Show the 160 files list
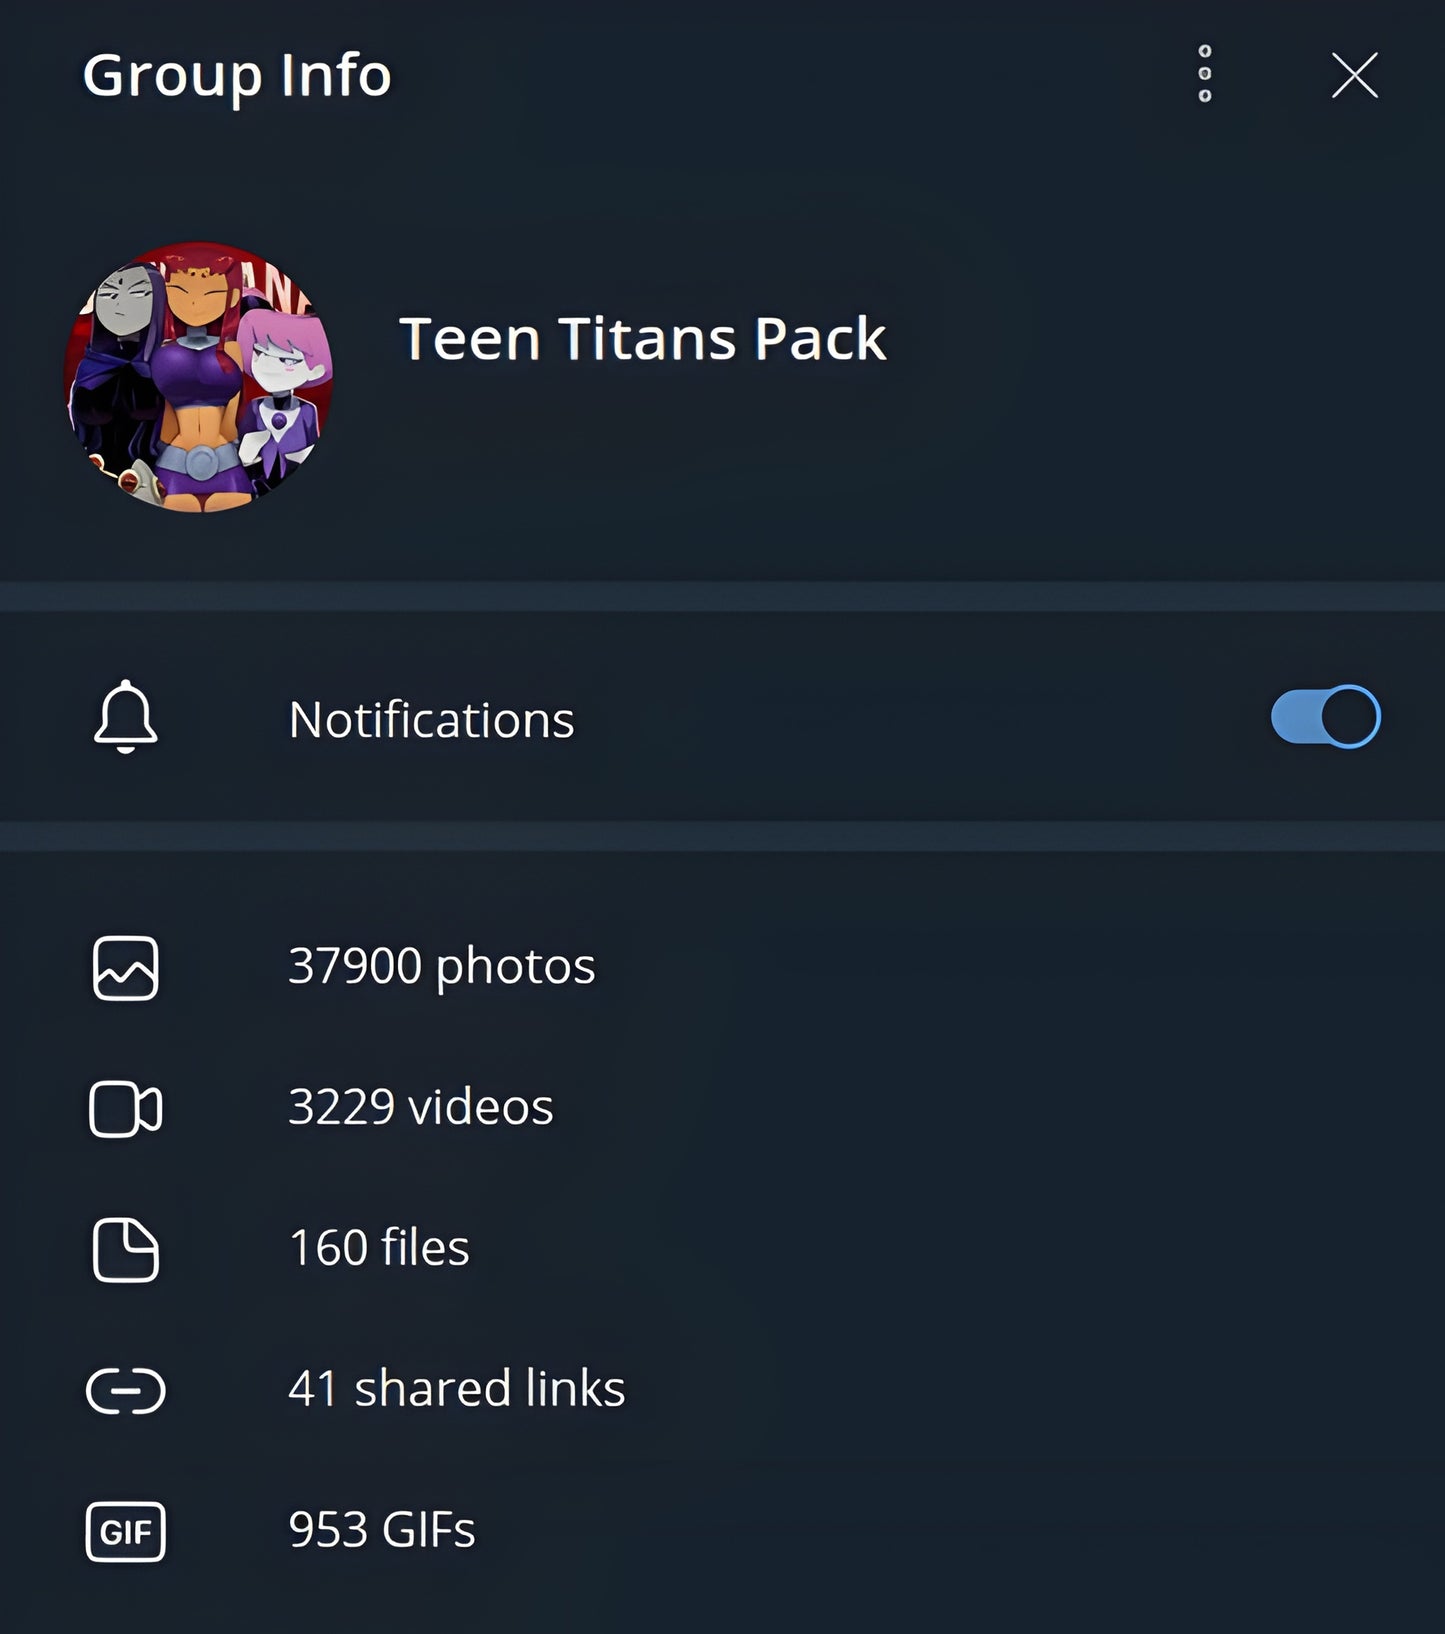Image resolution: width=1445 pixels, height=1634 pixels. click(x=378, y=1248)
